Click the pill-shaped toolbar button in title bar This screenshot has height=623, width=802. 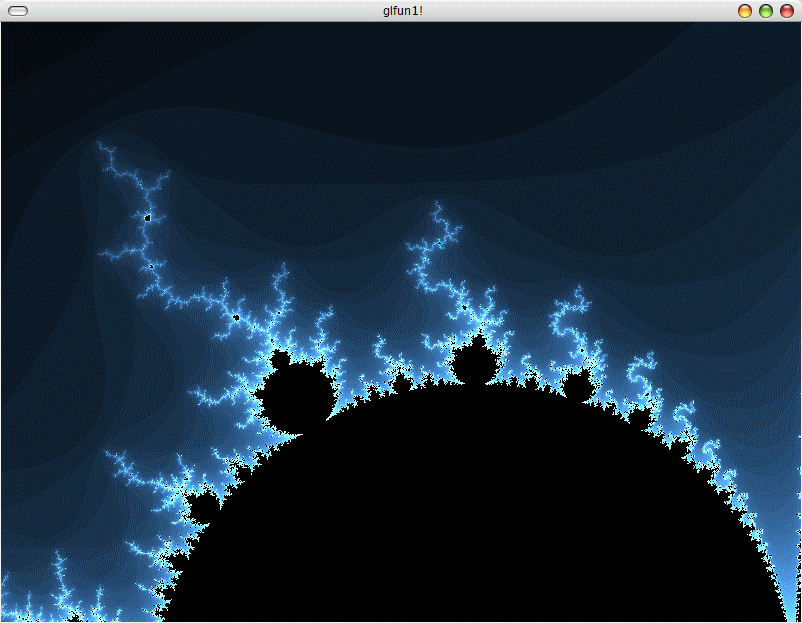tap(18, 11)
